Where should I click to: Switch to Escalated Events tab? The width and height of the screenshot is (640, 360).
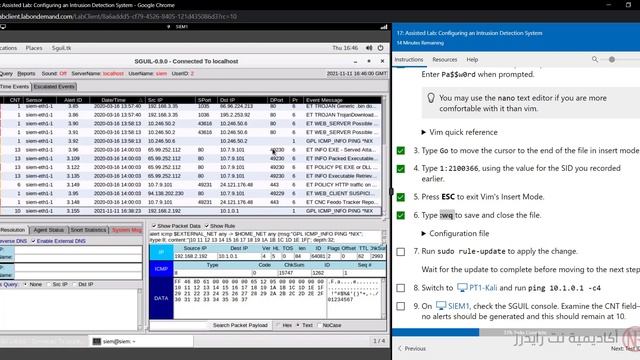coord(54,87)
